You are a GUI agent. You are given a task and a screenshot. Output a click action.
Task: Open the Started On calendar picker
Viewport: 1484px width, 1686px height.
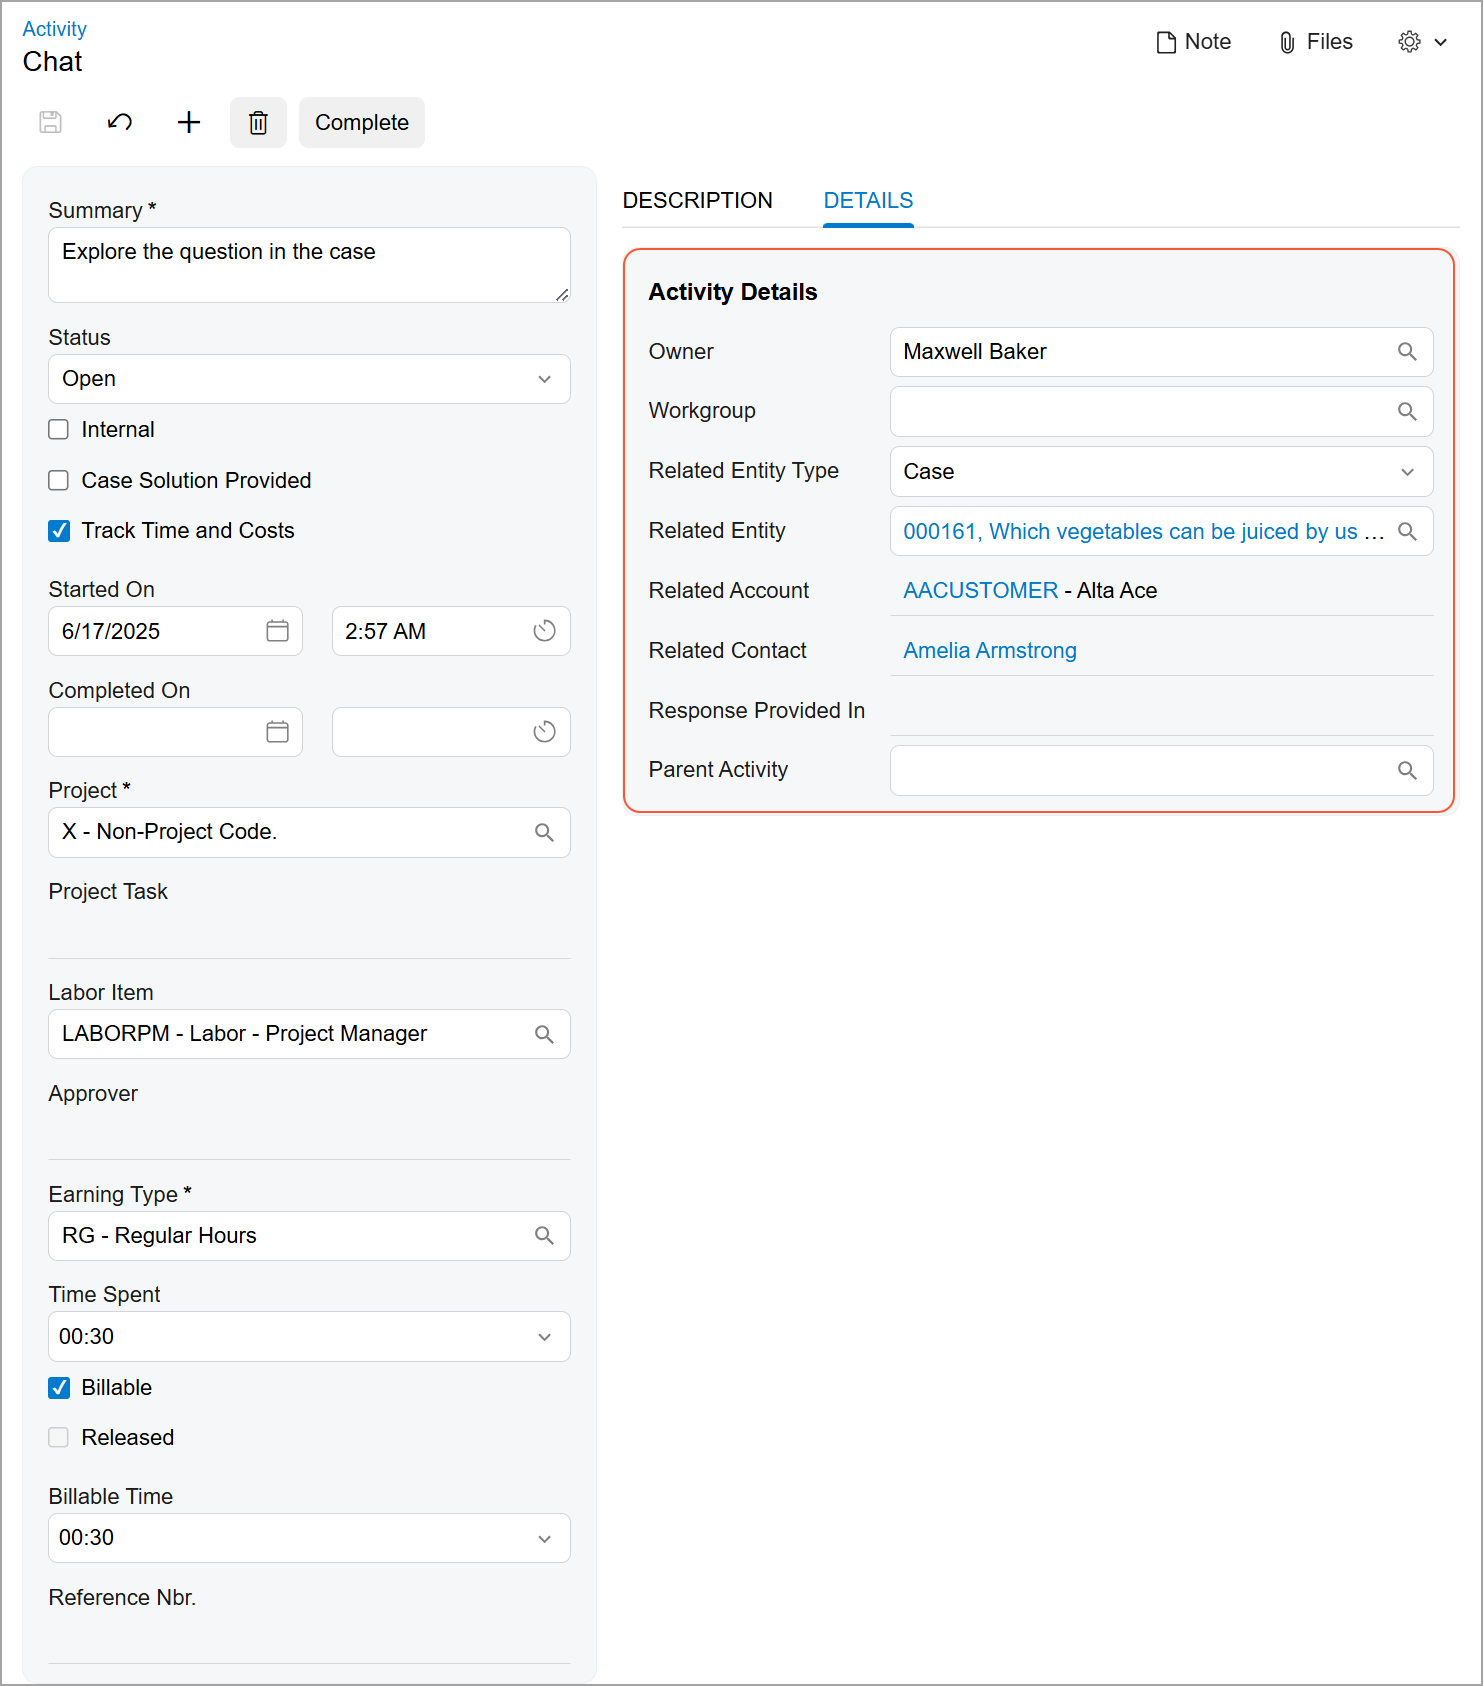[277, 631]
